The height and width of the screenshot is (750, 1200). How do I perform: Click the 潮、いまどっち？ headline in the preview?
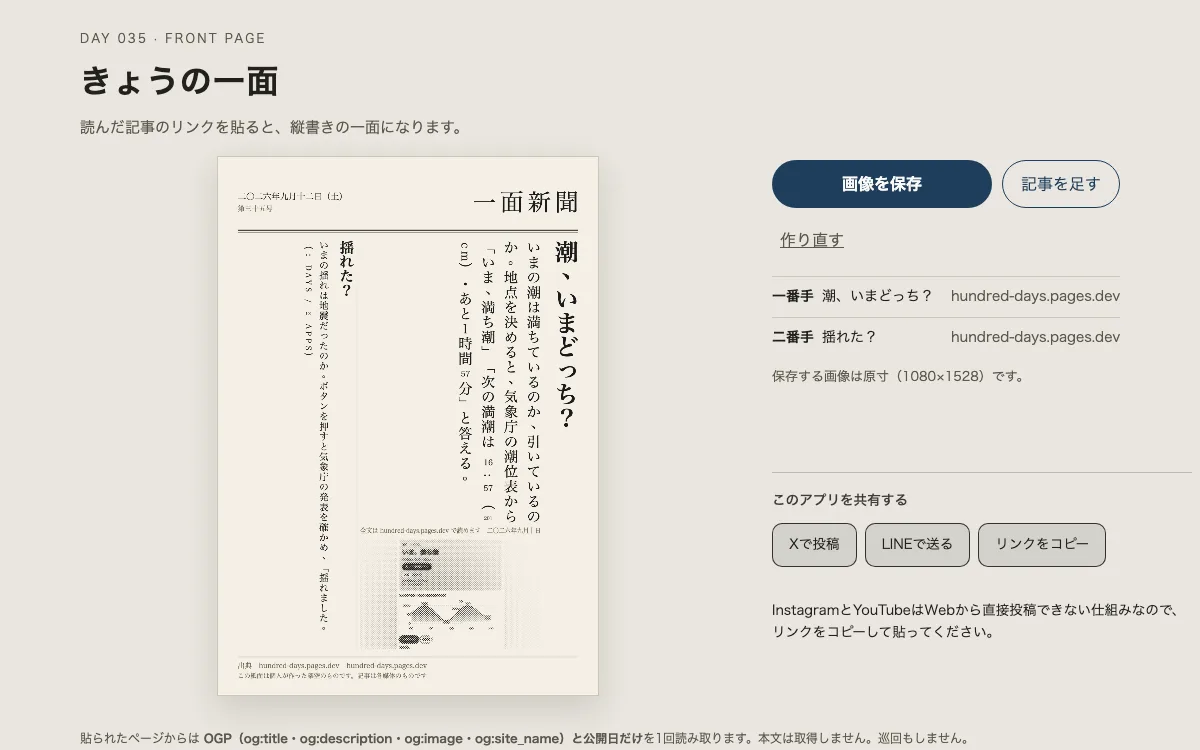click(567, 335)
